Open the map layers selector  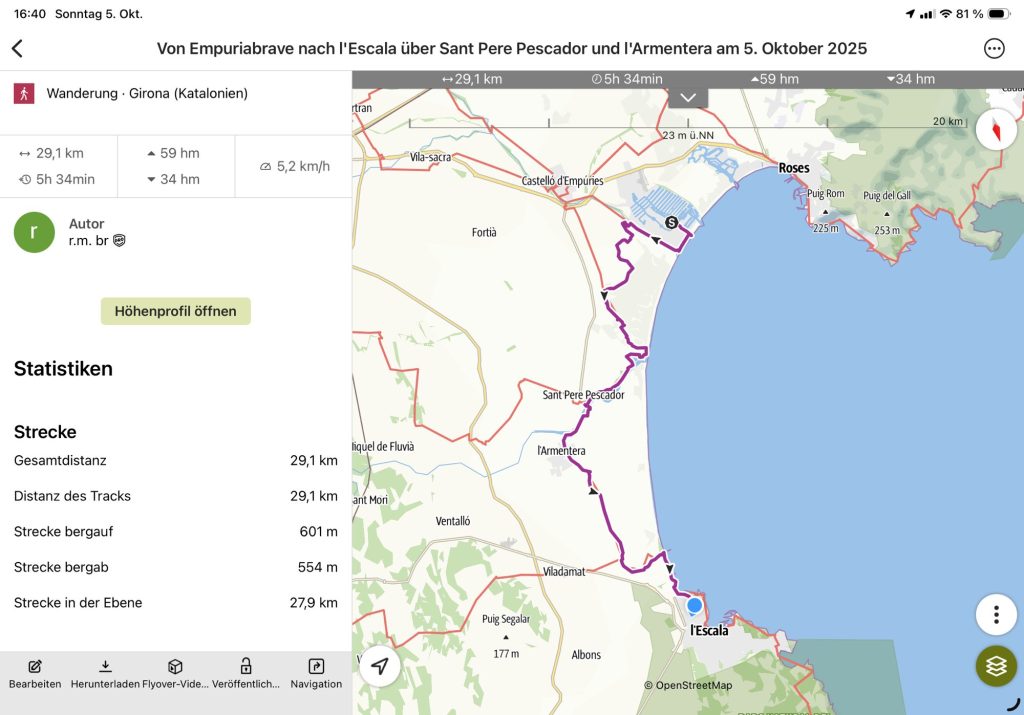(995, 665)
